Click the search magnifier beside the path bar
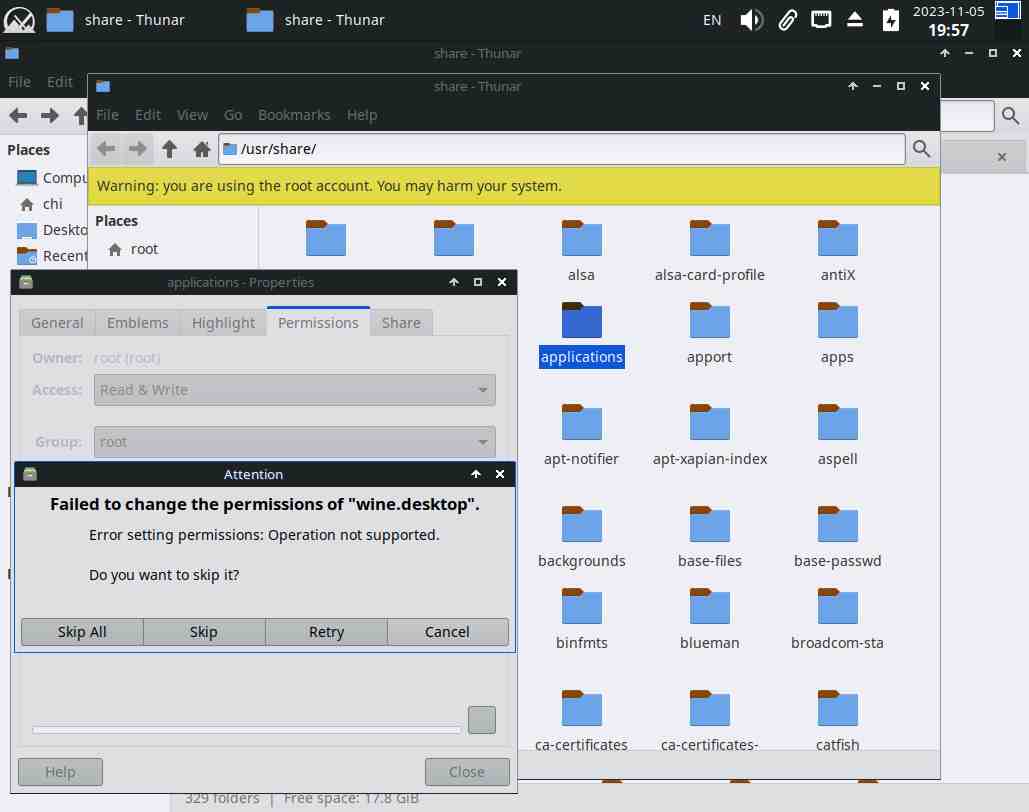The image size is (1029, 812). pyautogui.click(x=921, y=149)
